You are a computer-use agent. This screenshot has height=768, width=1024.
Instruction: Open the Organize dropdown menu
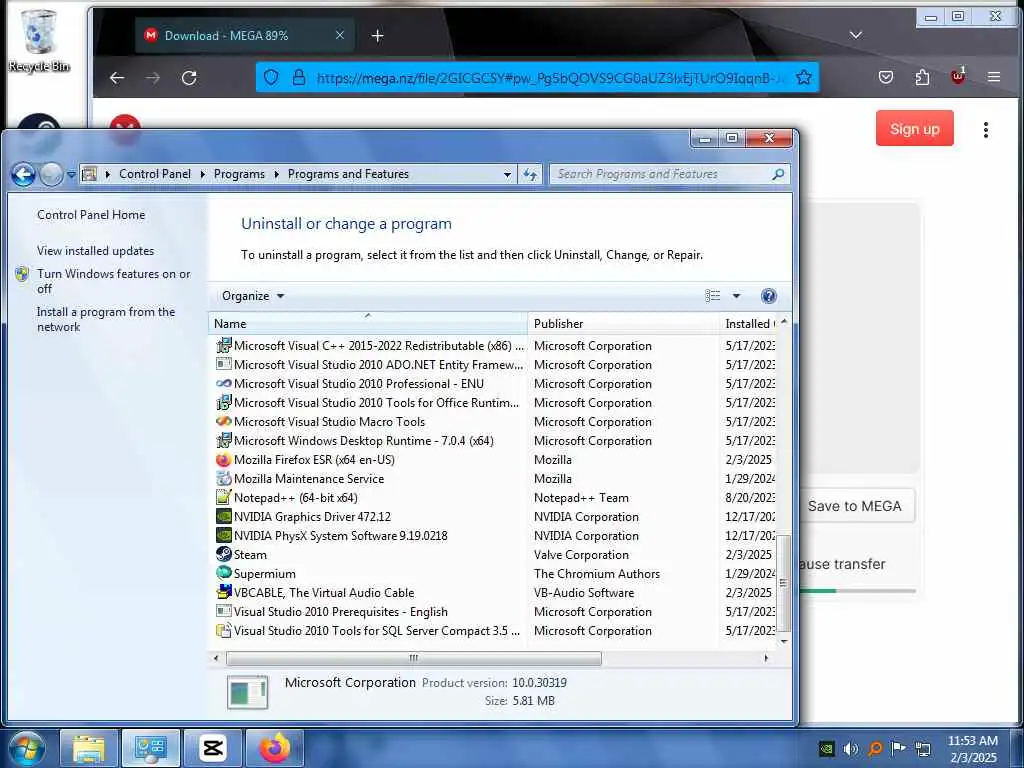coord(253,296)
